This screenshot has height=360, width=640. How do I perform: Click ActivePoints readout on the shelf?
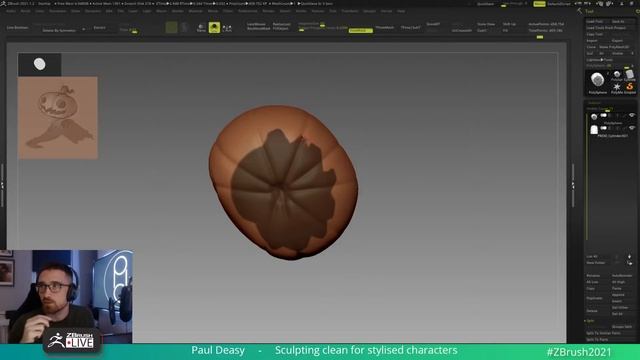coord(546,24)
